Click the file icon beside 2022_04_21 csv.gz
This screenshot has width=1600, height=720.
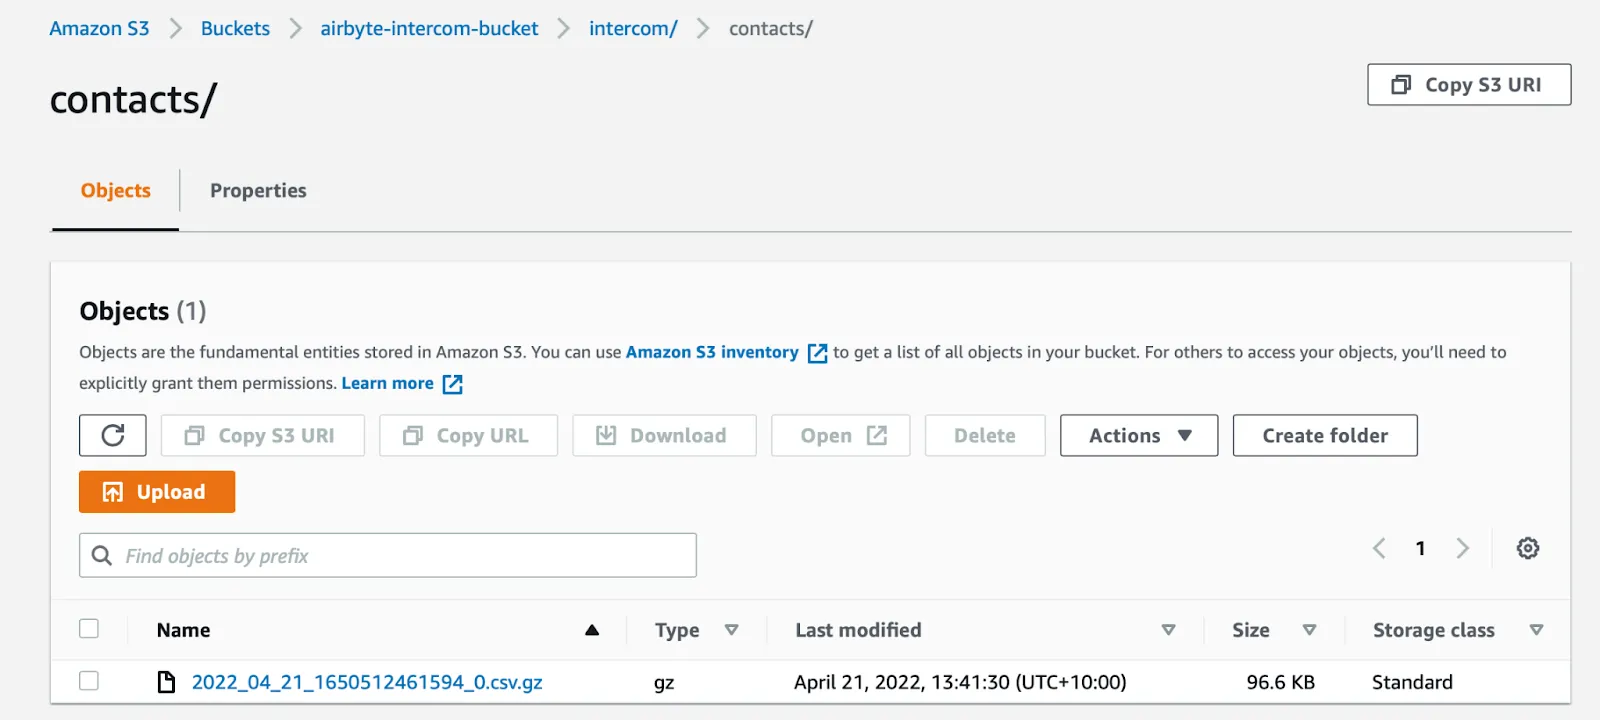click(167, 682)
